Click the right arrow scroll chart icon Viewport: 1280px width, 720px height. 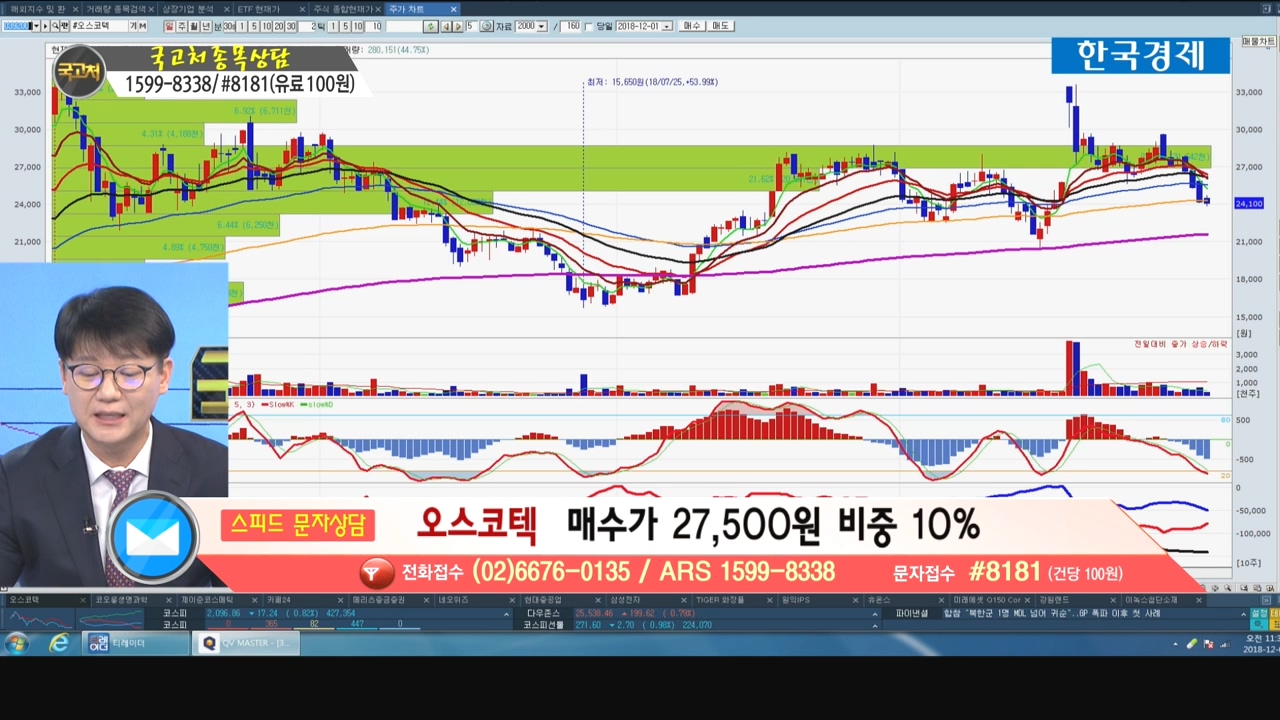pyautogui.click(x=458, y=26)
